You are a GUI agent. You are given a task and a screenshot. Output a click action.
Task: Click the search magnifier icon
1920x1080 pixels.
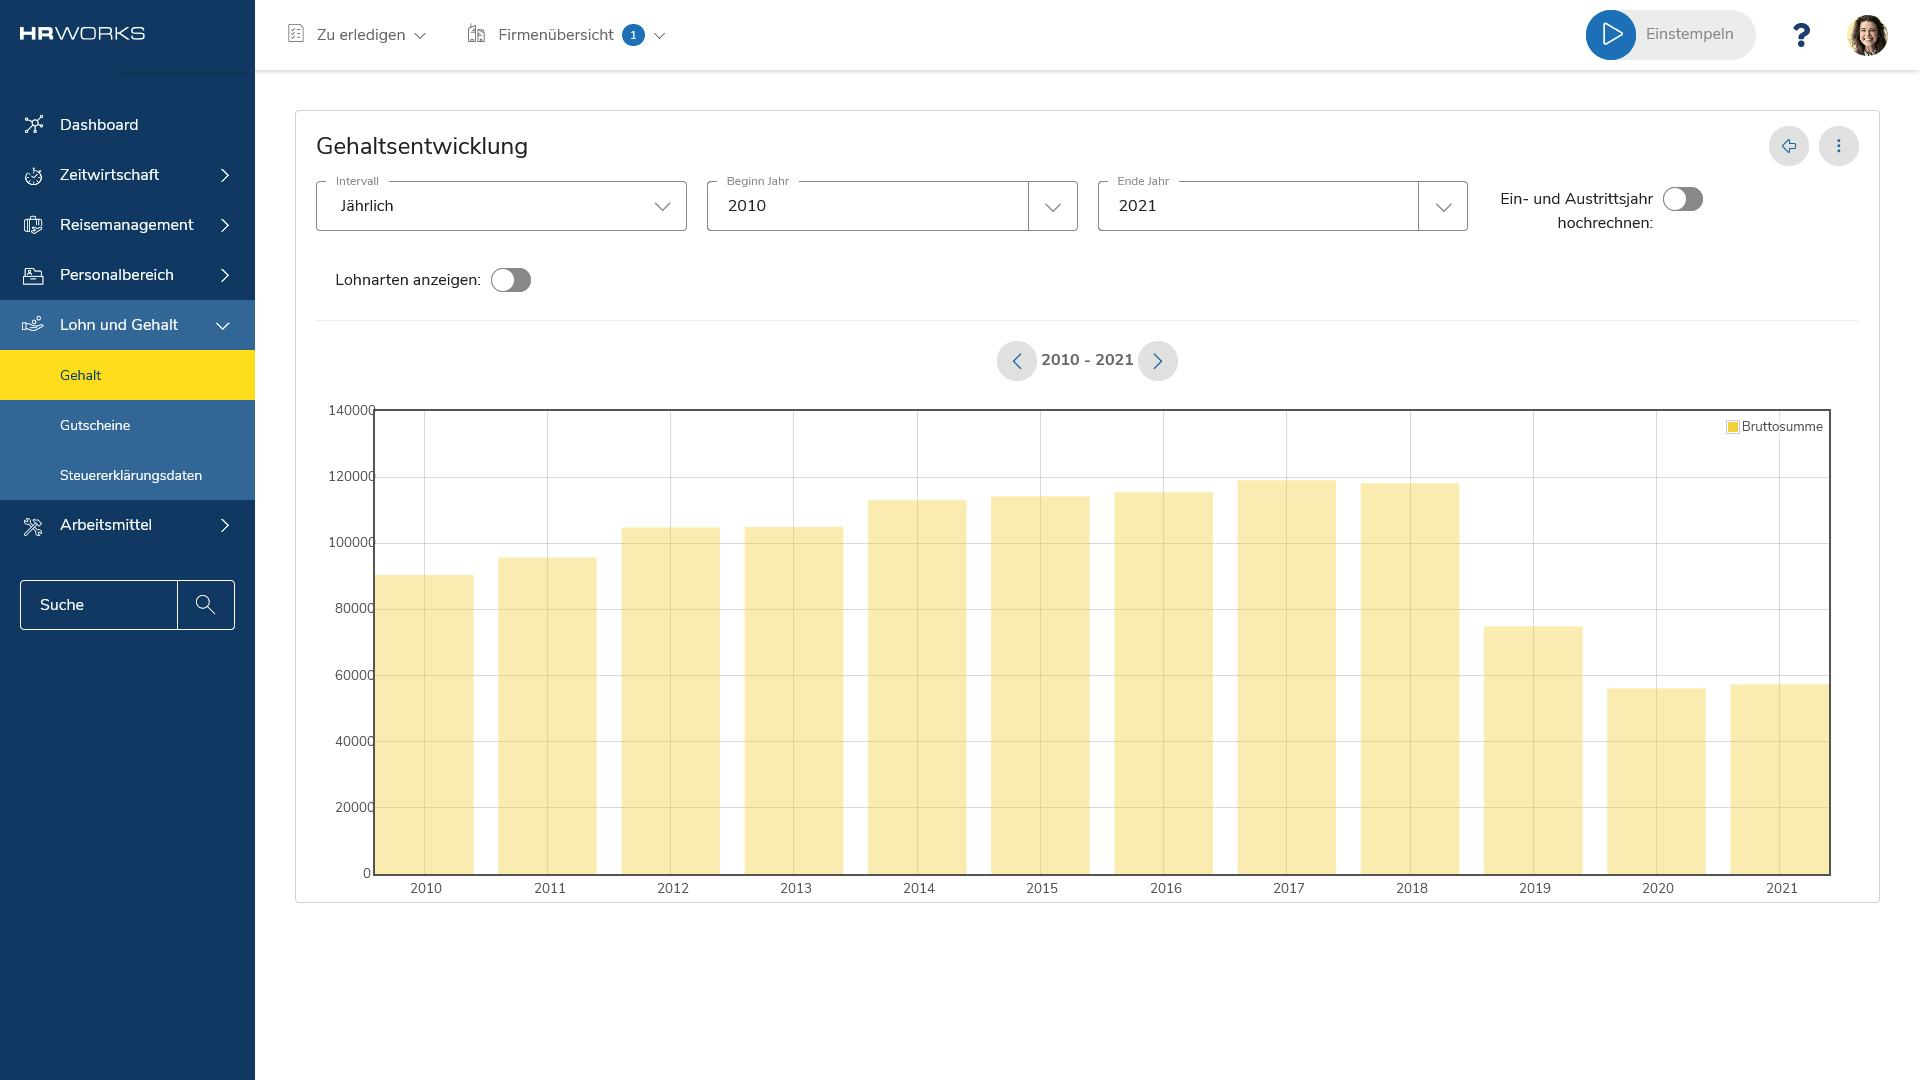(206, 605)
